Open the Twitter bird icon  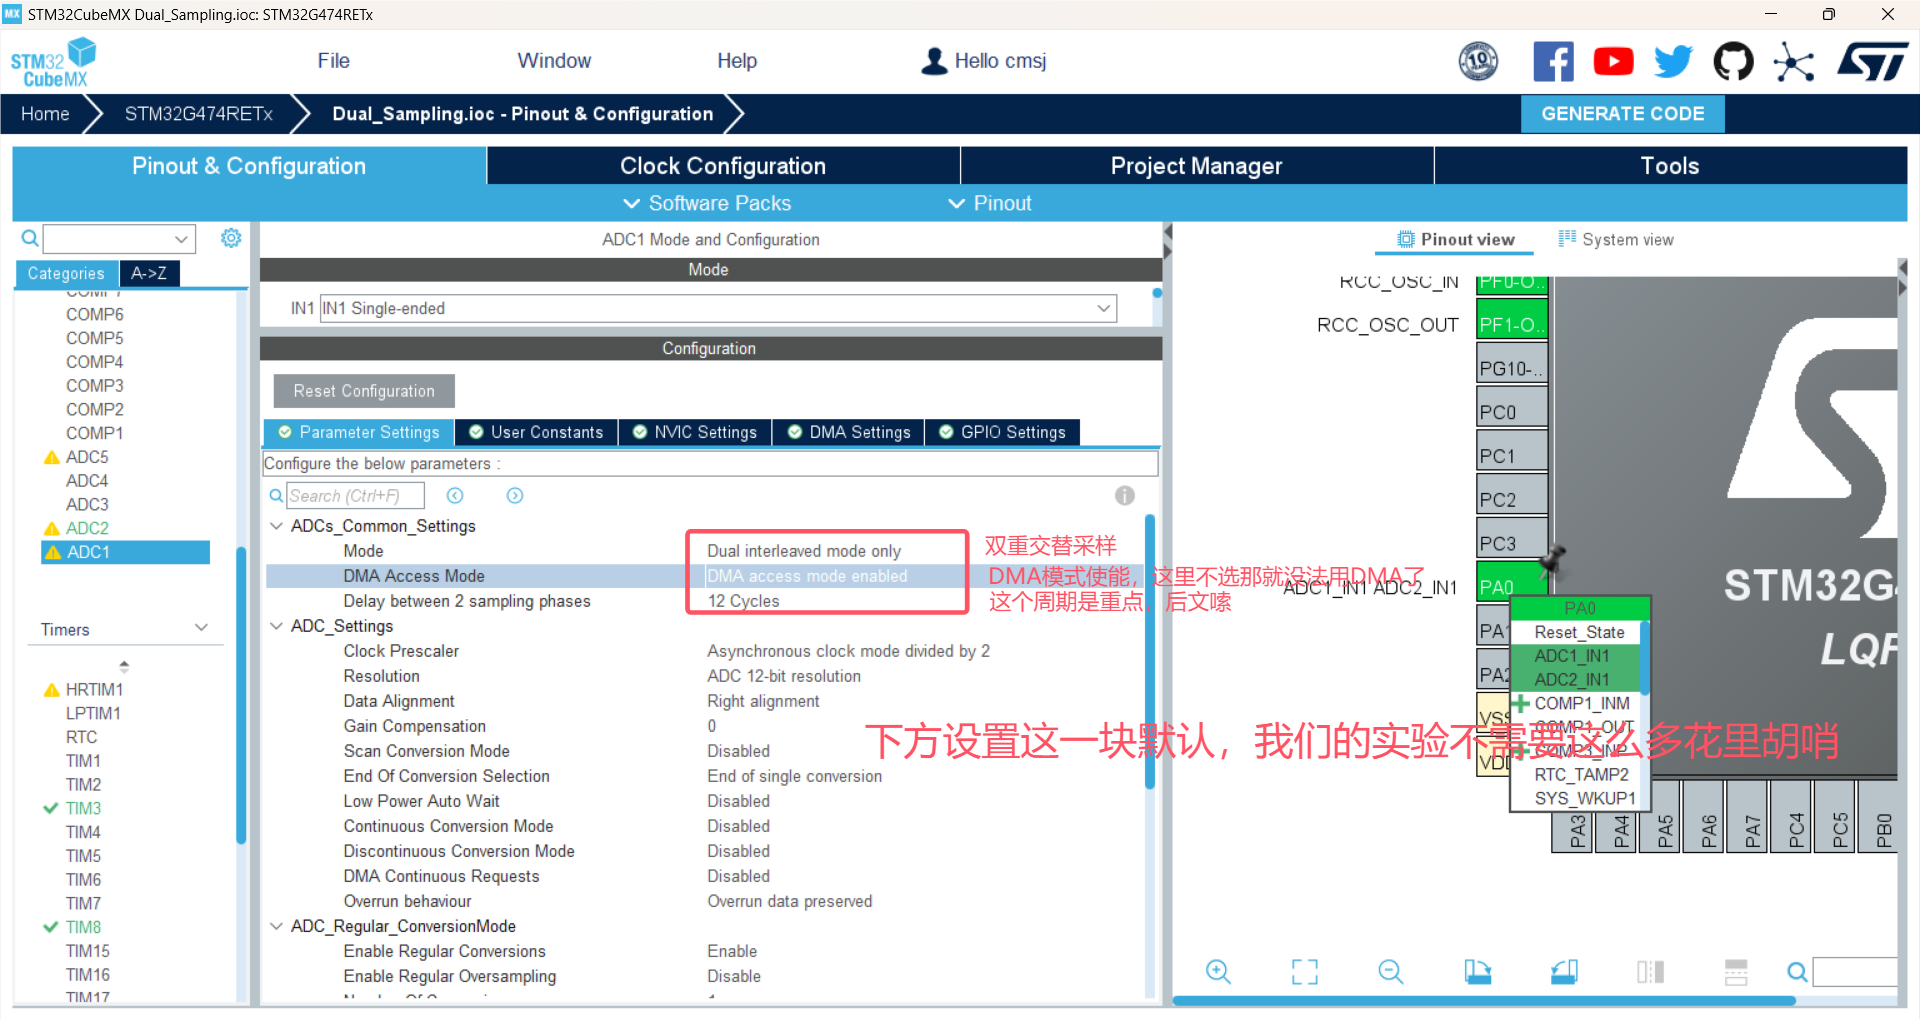1673,62
